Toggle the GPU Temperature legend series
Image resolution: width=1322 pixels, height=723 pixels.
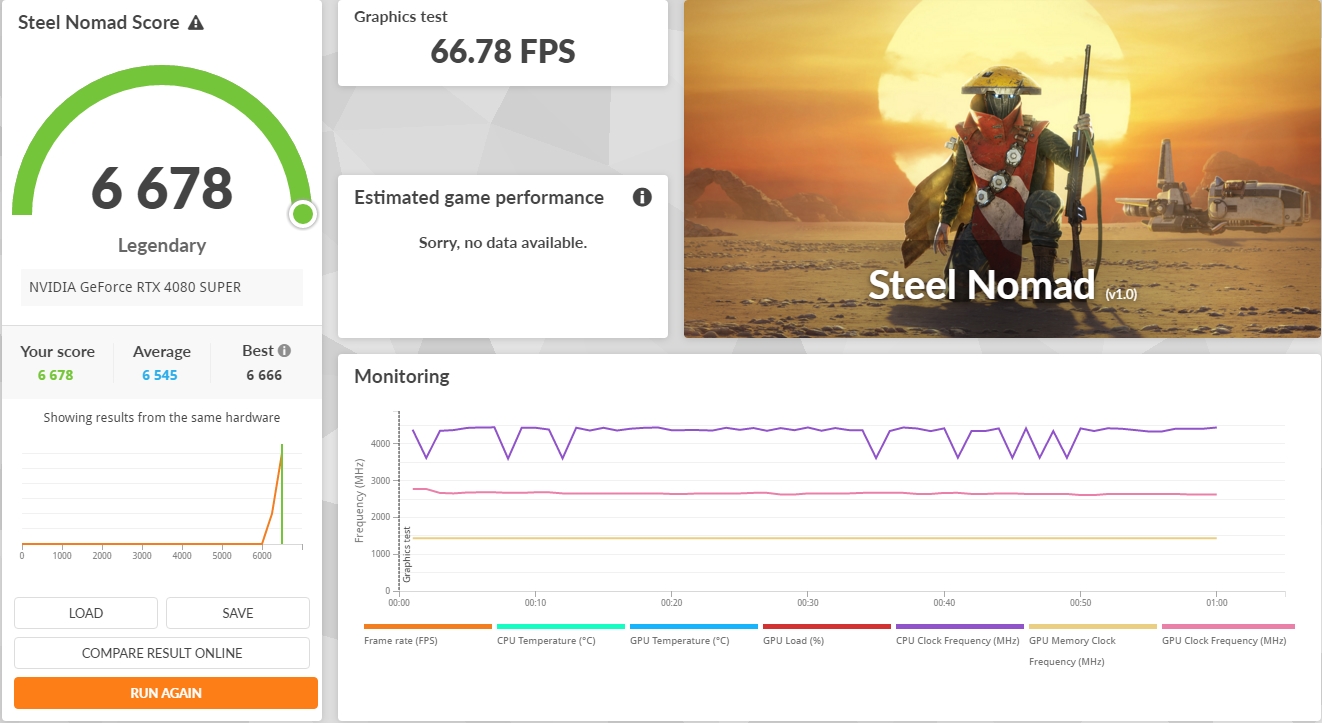(x=693, y=634)
